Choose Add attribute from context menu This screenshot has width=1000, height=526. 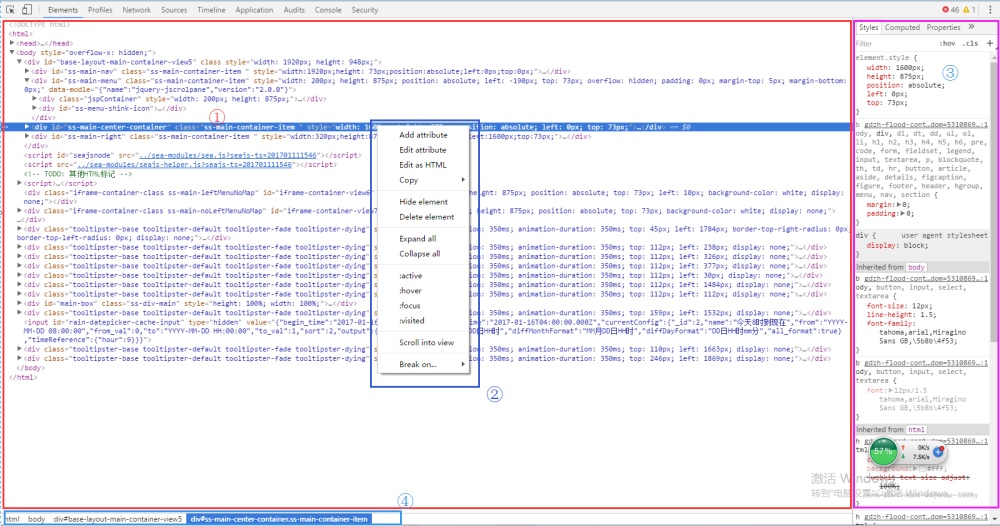pyautogui.click(x=424, y=135)
